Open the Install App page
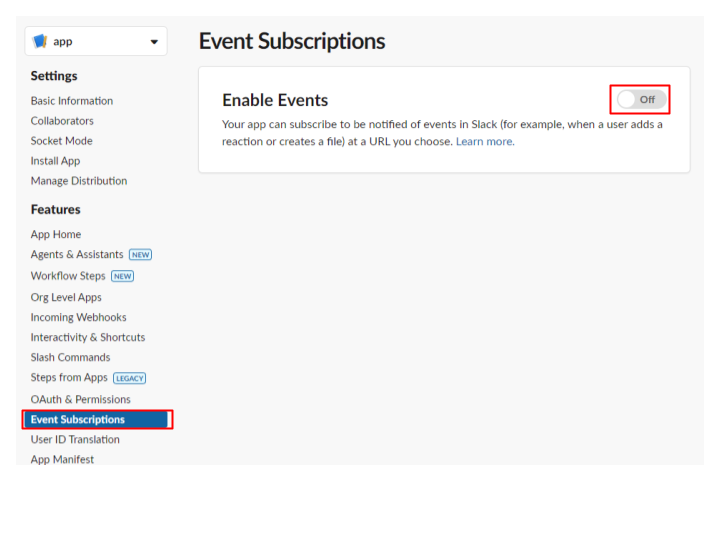 [x=55, y=161]
